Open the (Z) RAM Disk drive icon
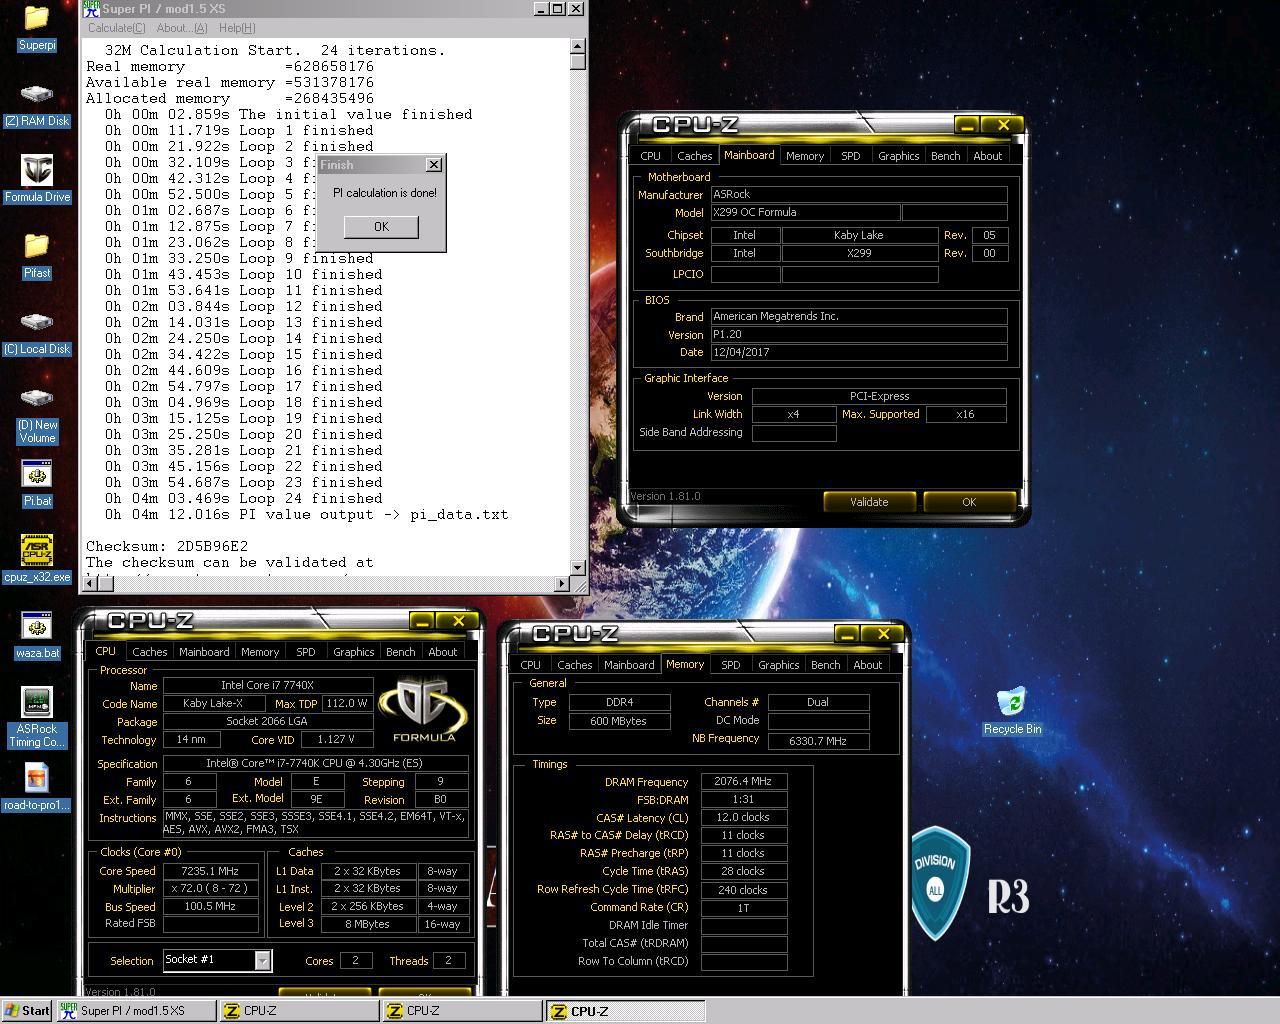1280x1024 pixels. click(37, 104)
